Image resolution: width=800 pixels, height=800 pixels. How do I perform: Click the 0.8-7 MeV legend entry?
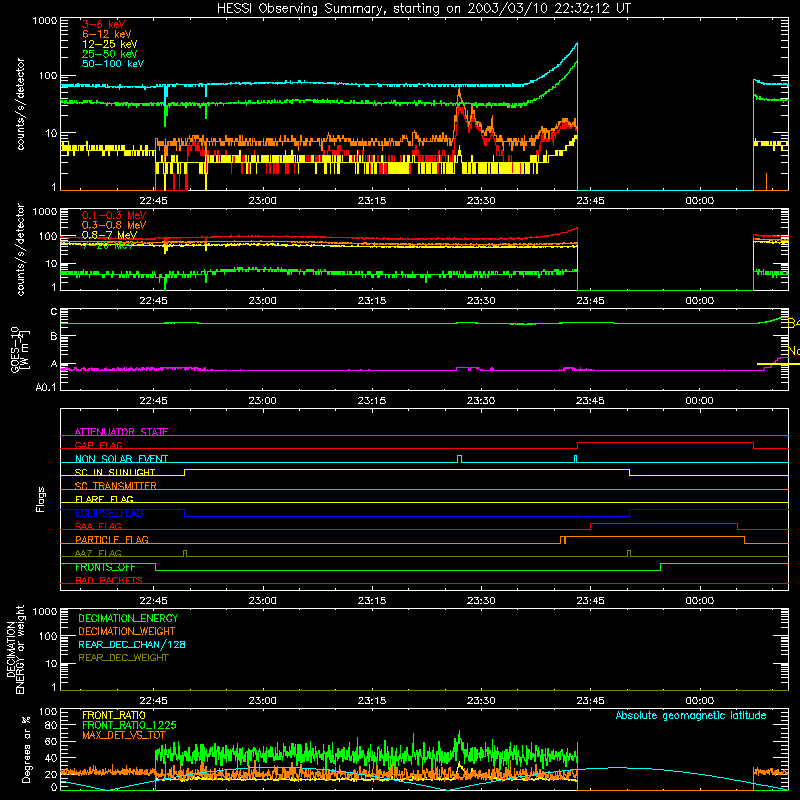(109, 235)
